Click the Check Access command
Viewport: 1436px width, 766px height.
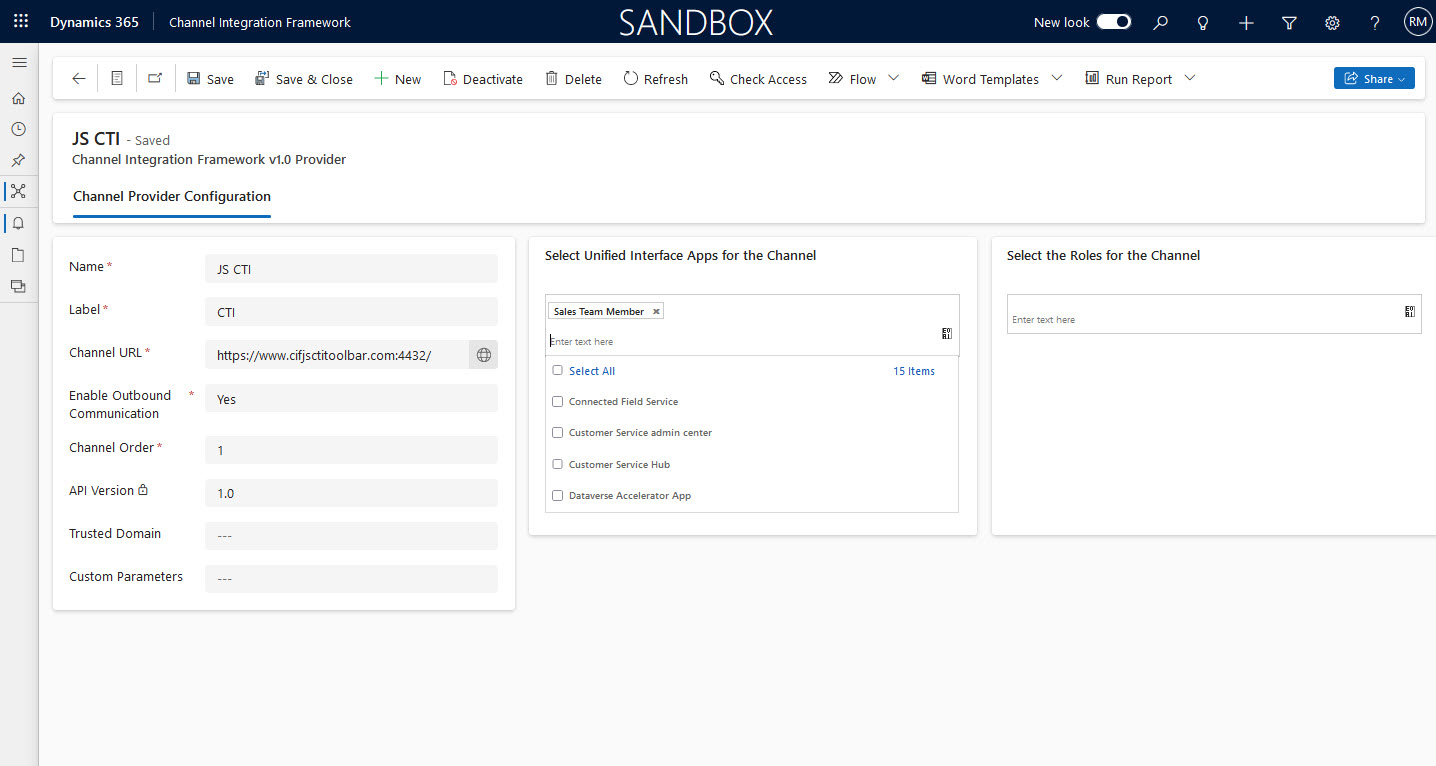point(758,78)
